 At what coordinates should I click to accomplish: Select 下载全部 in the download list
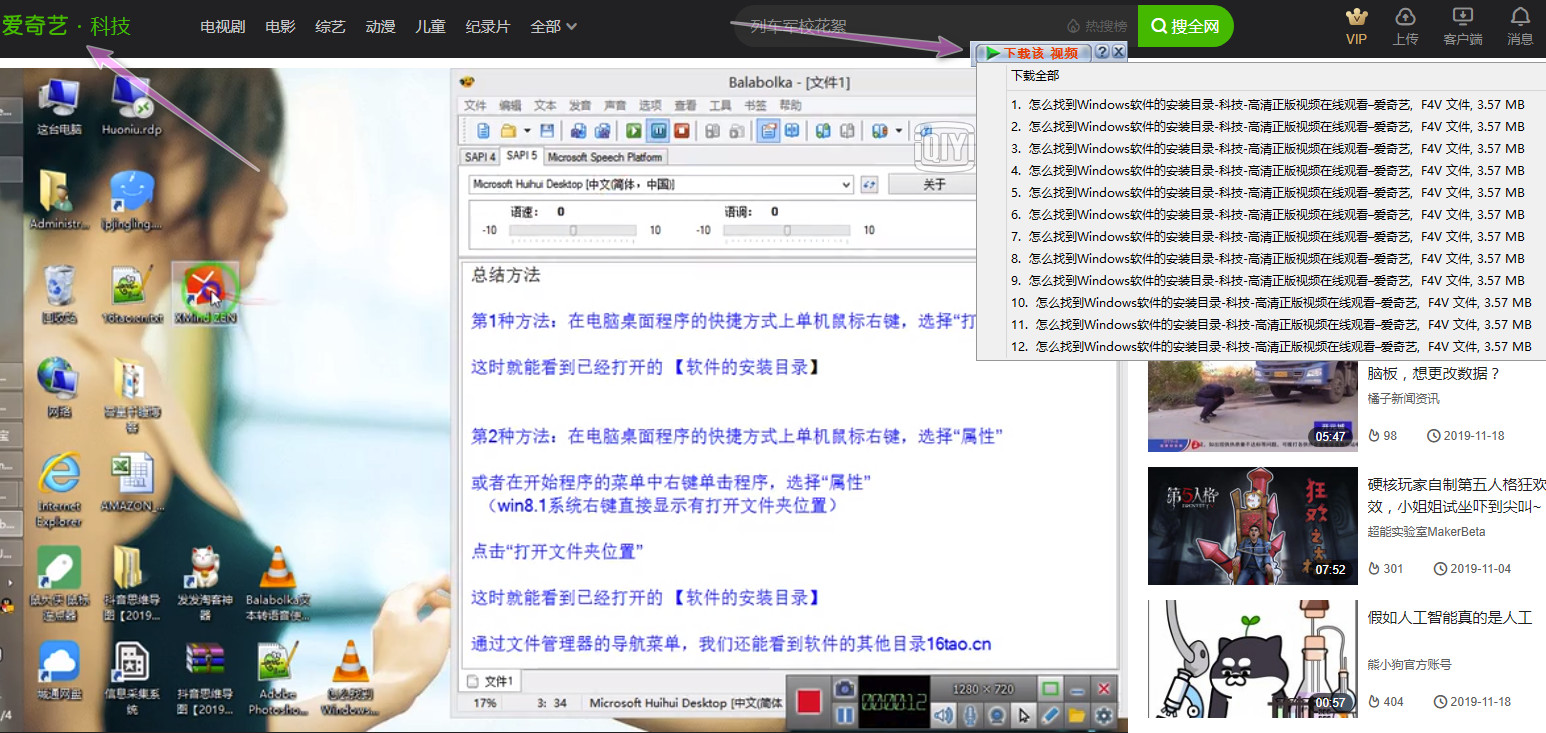click(x=1035, y=76)
